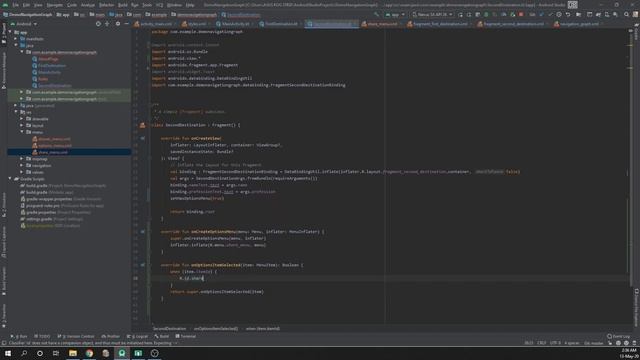The width and height of the screenshot is (640, 360).
Task: Open the Event Log button
Action: [x=618, y=336]
